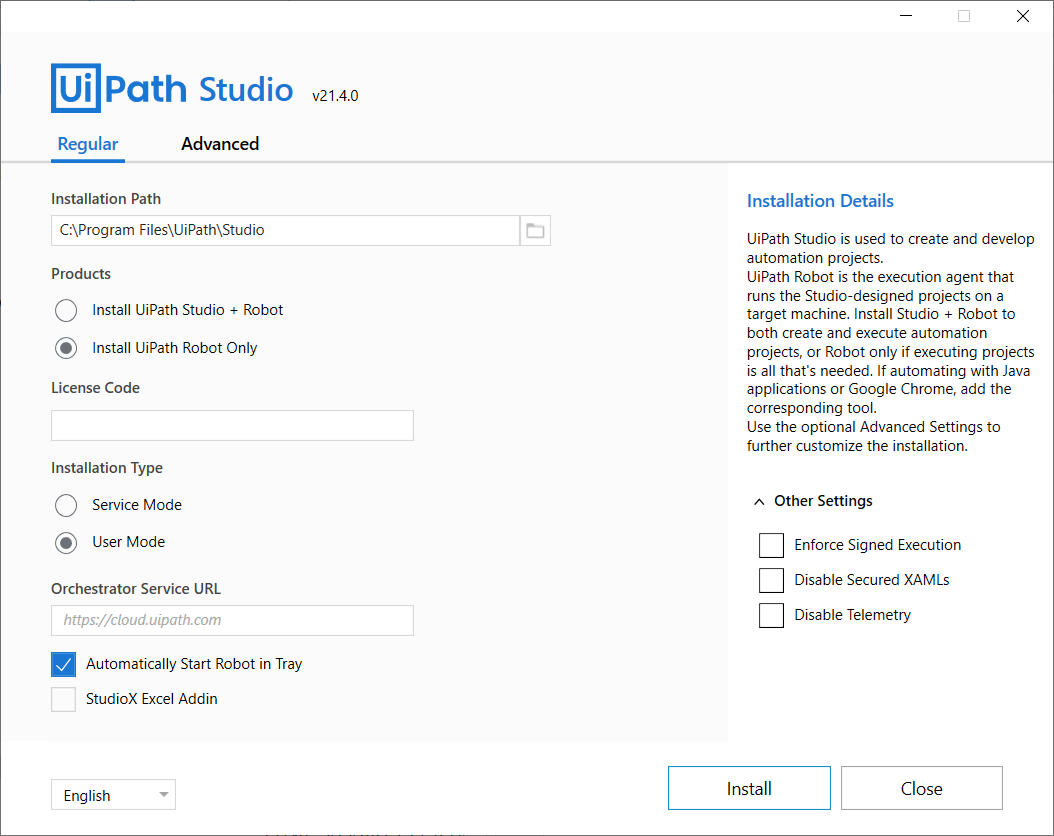Uncheck Automatically Start Robot in Tray
Viewport: 1054px width, 836px height.
(x=63, y=664)
